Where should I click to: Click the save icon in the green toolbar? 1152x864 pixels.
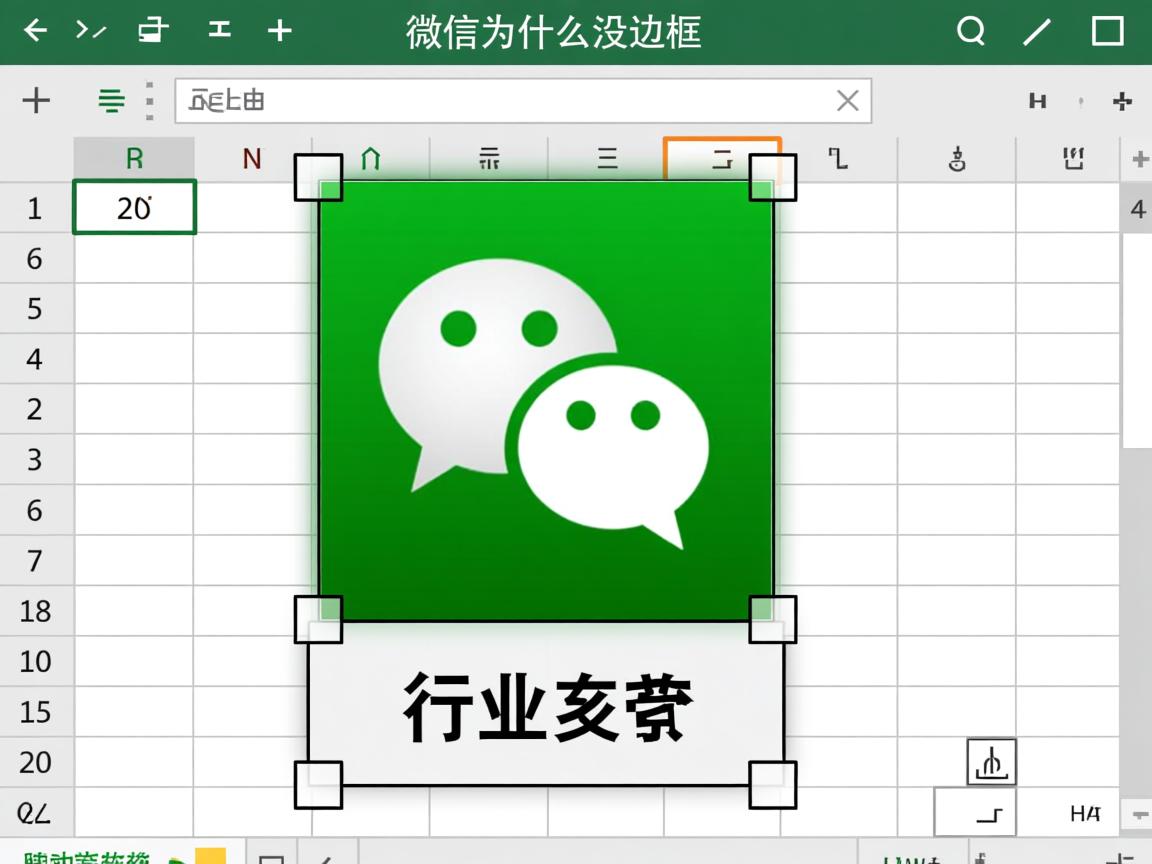pos(218,31)
